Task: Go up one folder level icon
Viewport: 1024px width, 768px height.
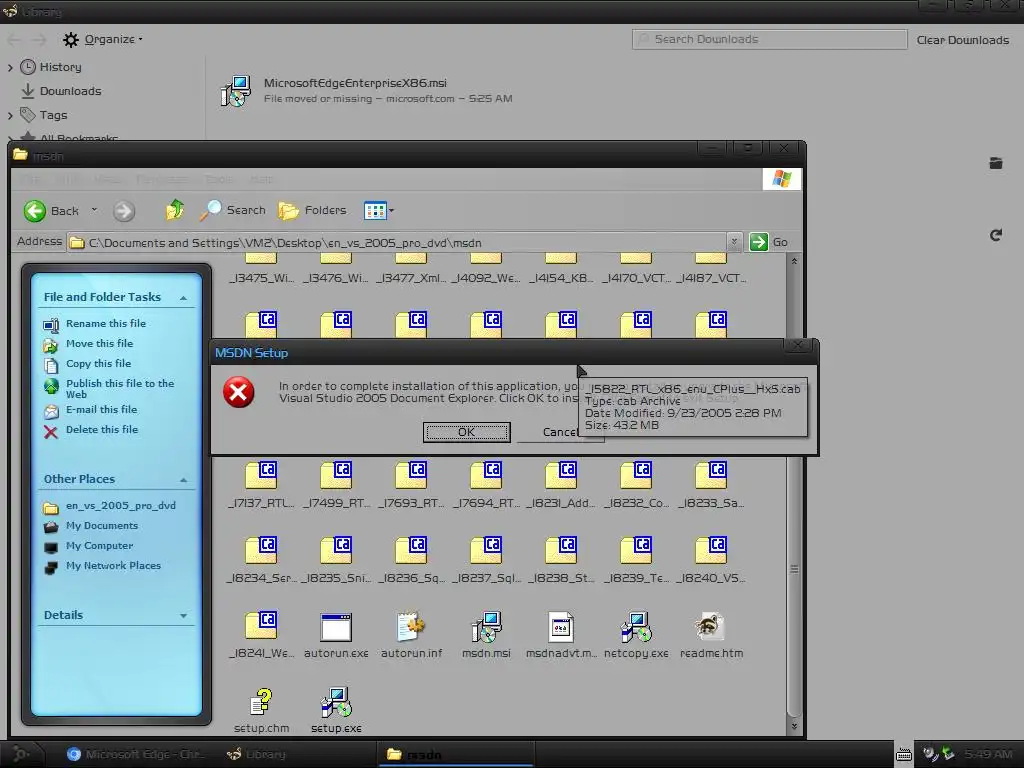Action: coord(175,210)
